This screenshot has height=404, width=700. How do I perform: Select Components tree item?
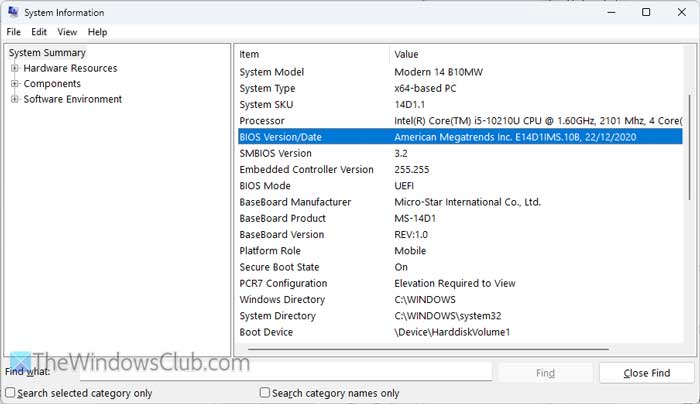click(x=52, y=83)
